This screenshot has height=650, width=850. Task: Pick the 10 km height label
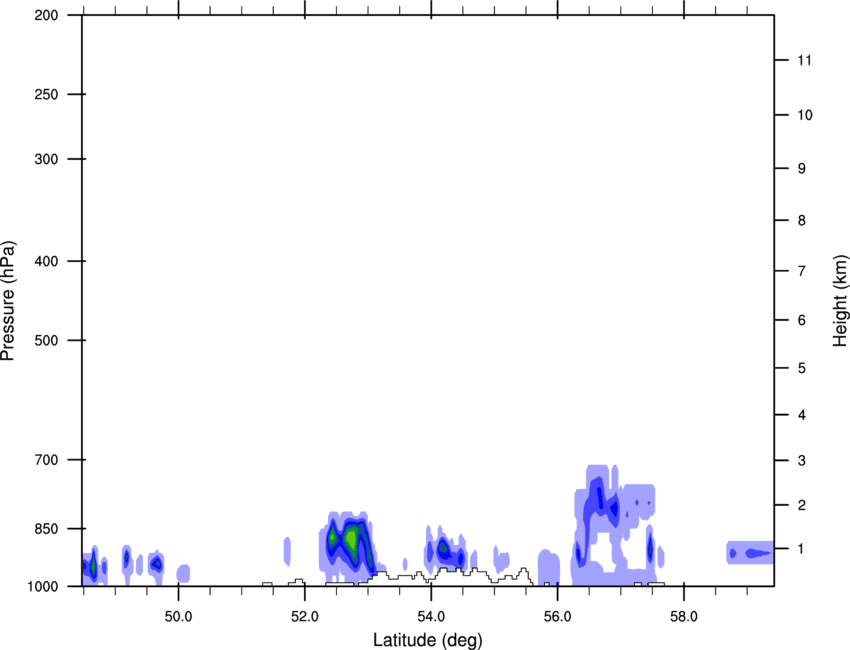coord(805,115)
